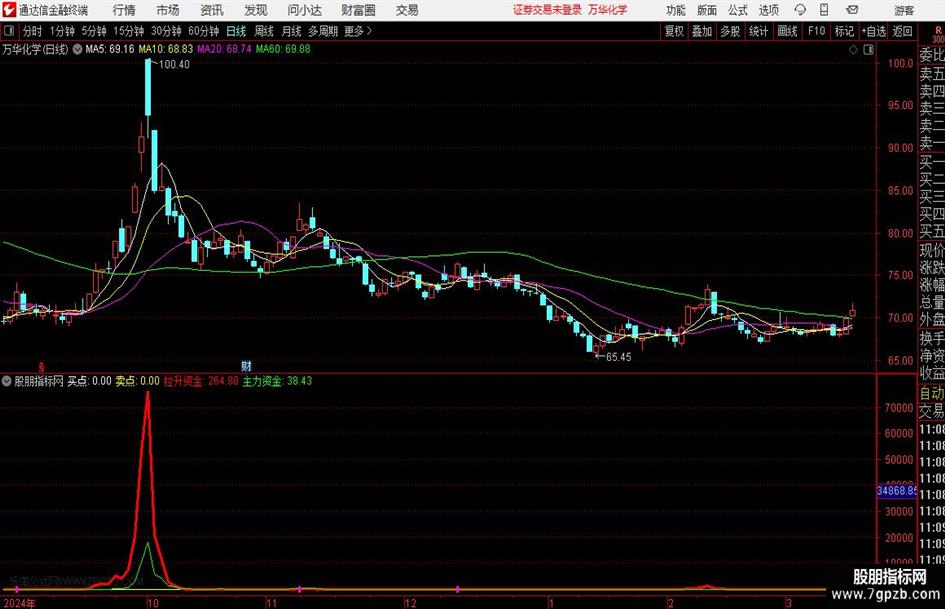
Task: Open the 资讯 menu
Action: (212, 10)
